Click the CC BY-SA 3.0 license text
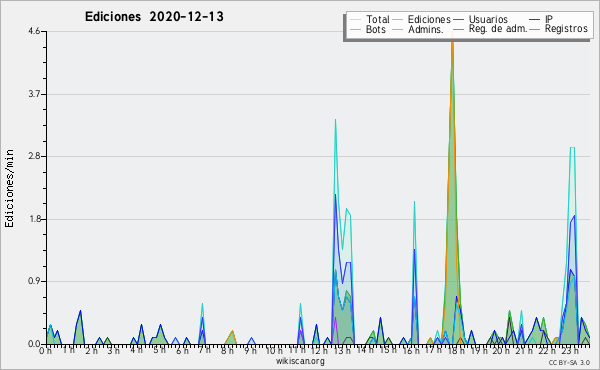This screenshot has height=370, width=600. (569, 362)
